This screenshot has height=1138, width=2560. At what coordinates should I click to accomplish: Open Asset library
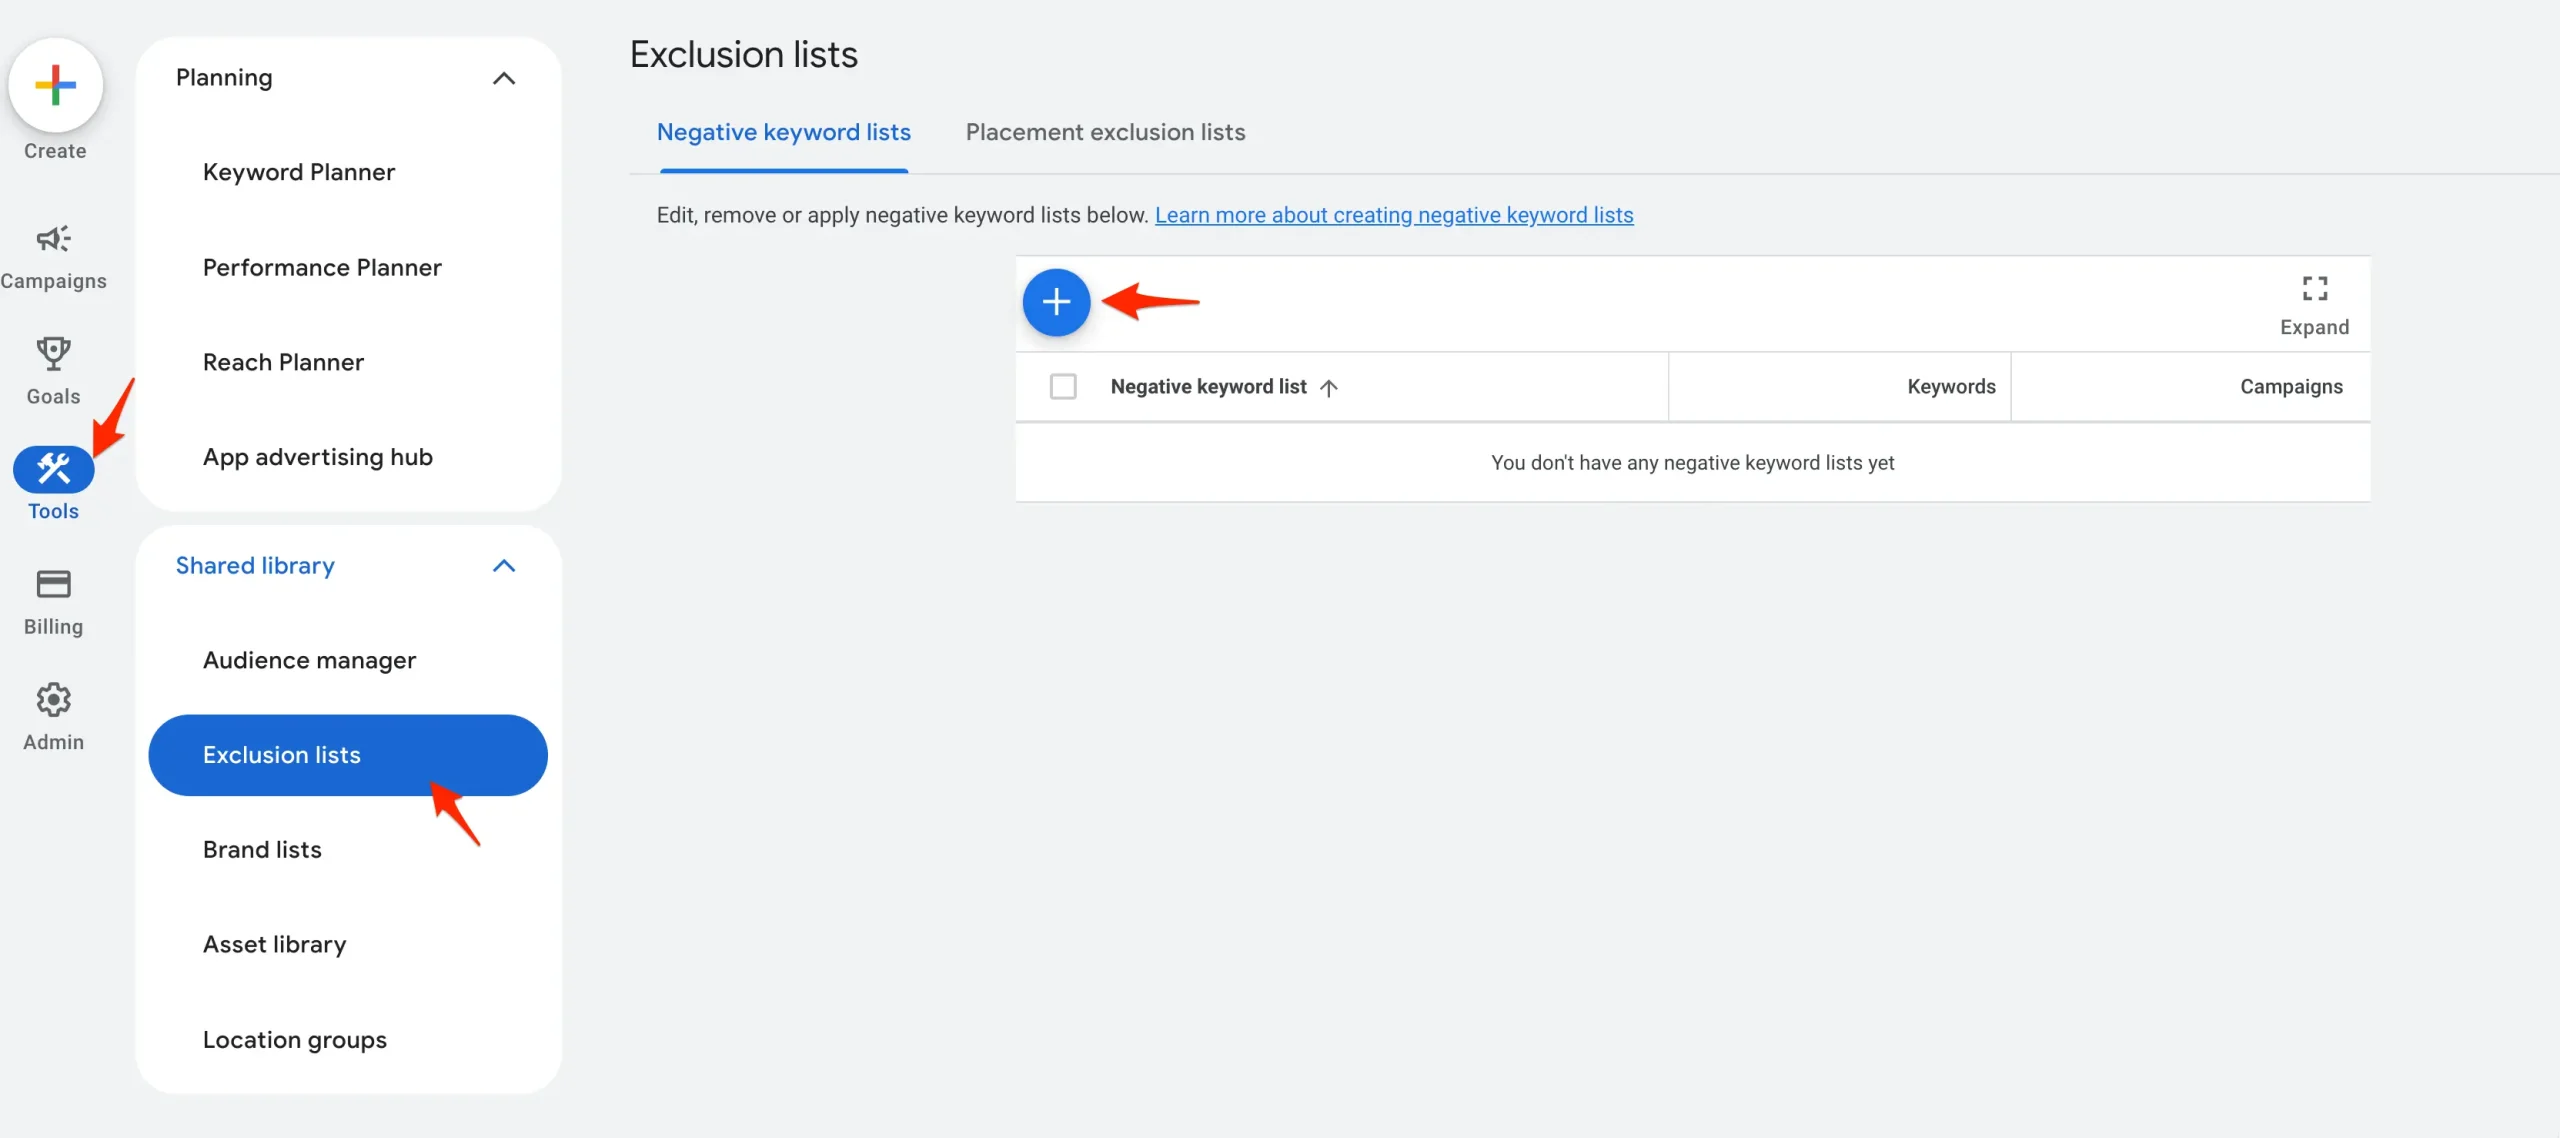pos(274,945)
